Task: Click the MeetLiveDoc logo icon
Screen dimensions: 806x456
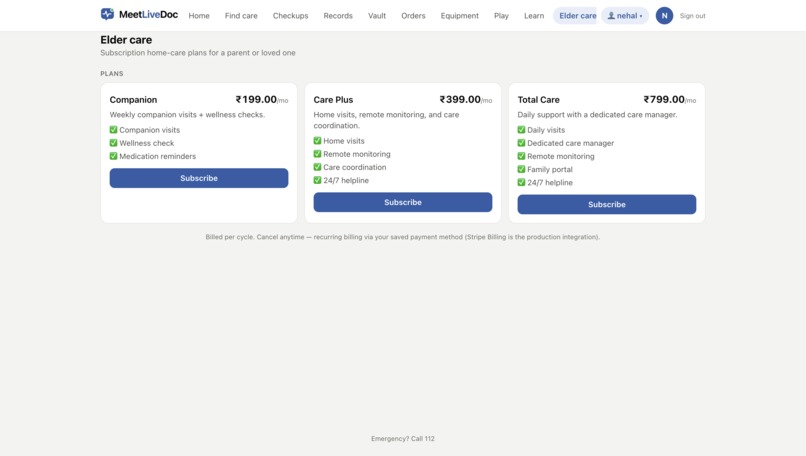Action: [x=107, y=14]
